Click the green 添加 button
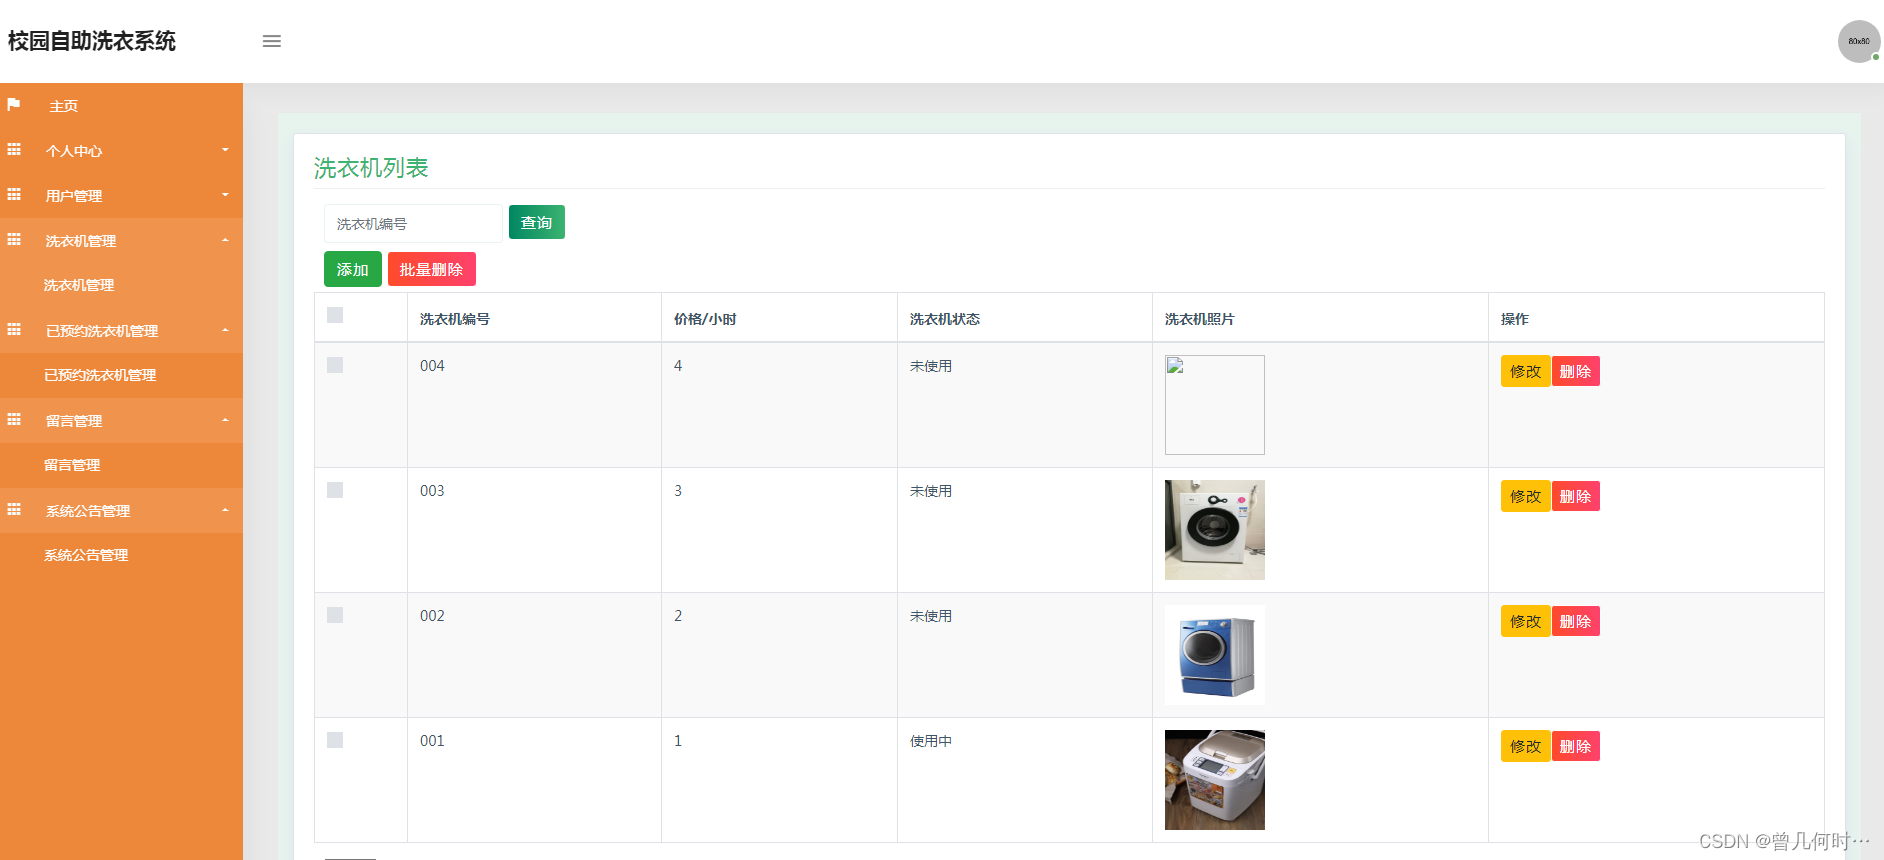Screen dimensions: 1884x860 point(353,269)
